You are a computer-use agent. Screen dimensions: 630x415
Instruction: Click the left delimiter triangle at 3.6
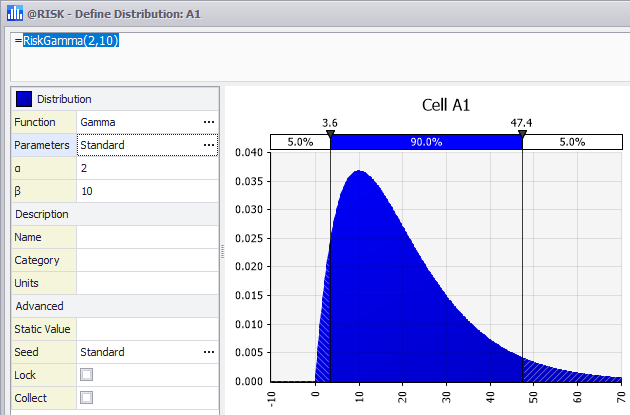pyautogui.click(x=330, y=133)
